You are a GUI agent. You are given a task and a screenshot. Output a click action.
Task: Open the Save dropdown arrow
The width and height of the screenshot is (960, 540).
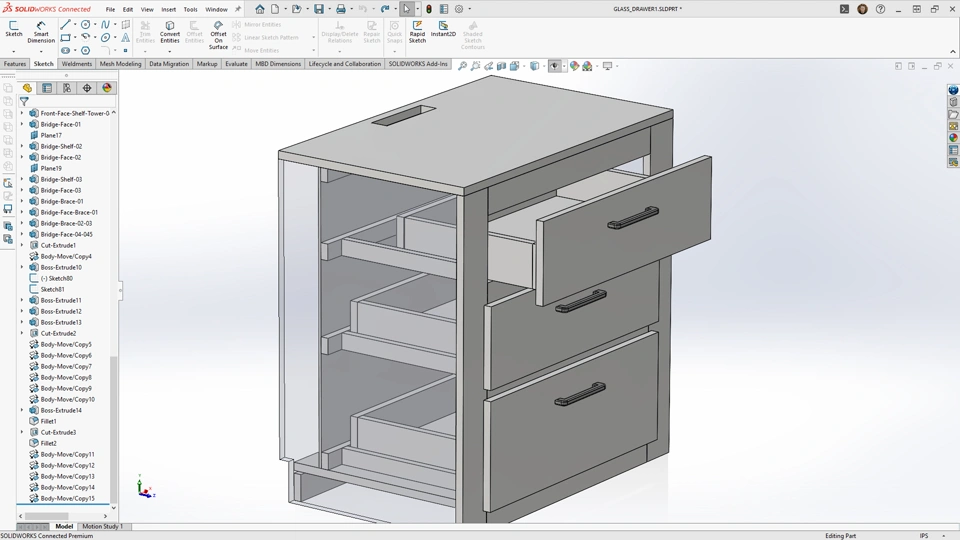(329, 9)
